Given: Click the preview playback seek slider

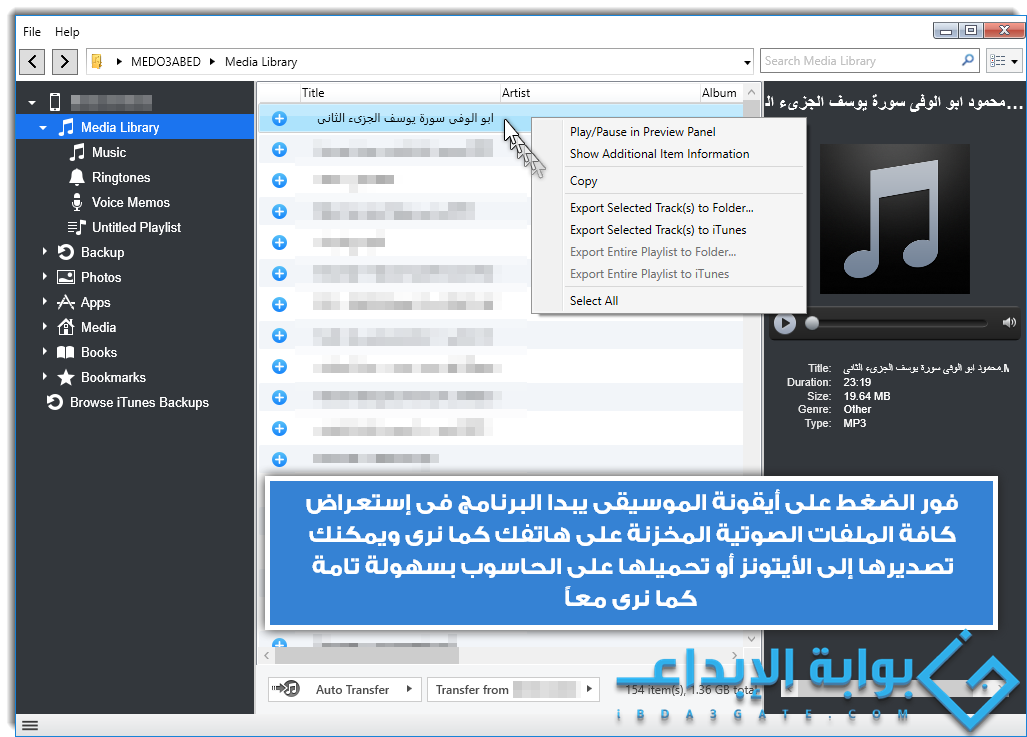Looking at the screenshot, I should (899, 323).
